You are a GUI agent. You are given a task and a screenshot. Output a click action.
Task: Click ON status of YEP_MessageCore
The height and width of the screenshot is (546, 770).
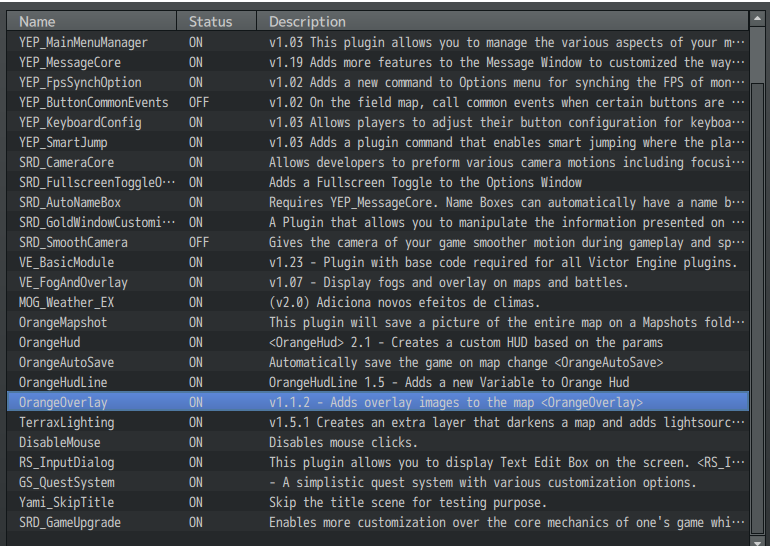click(x=196, y=62)
